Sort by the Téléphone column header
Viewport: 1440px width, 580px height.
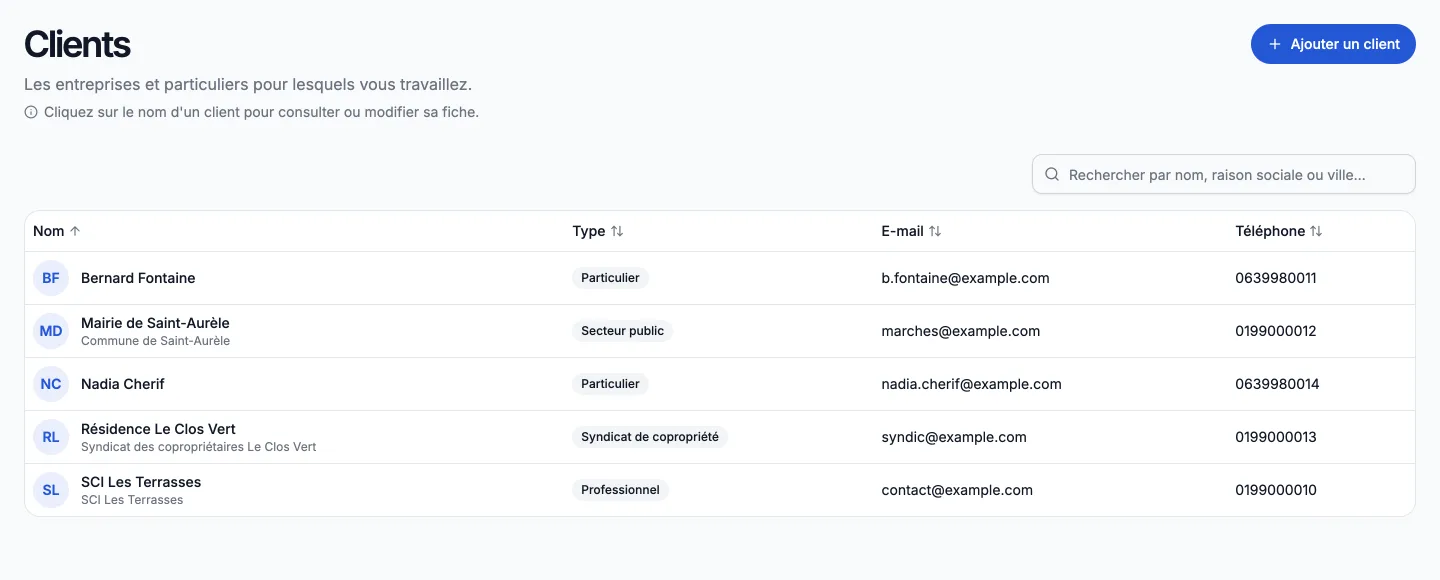(x=1279, y=231)
